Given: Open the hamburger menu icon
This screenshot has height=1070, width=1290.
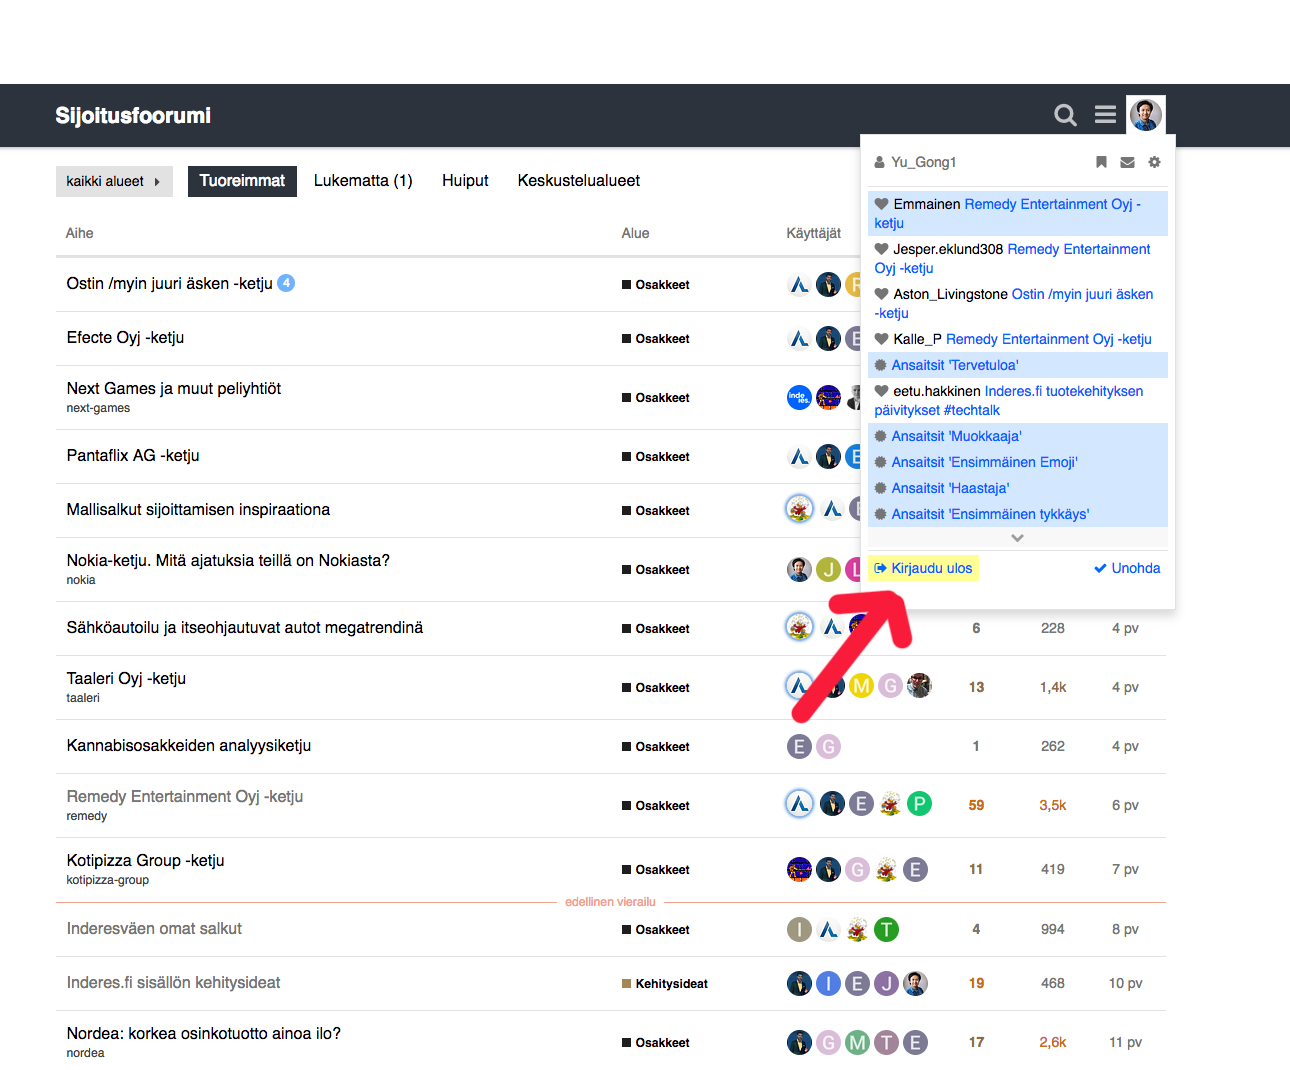Looking at the screenshot, I should [1105, 115].
